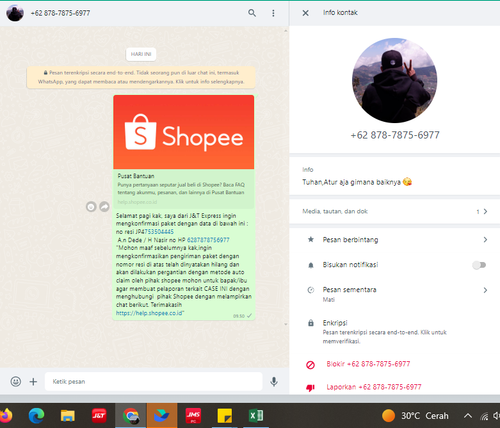Open Pesan berbintang section

click(x=395, y=240)
